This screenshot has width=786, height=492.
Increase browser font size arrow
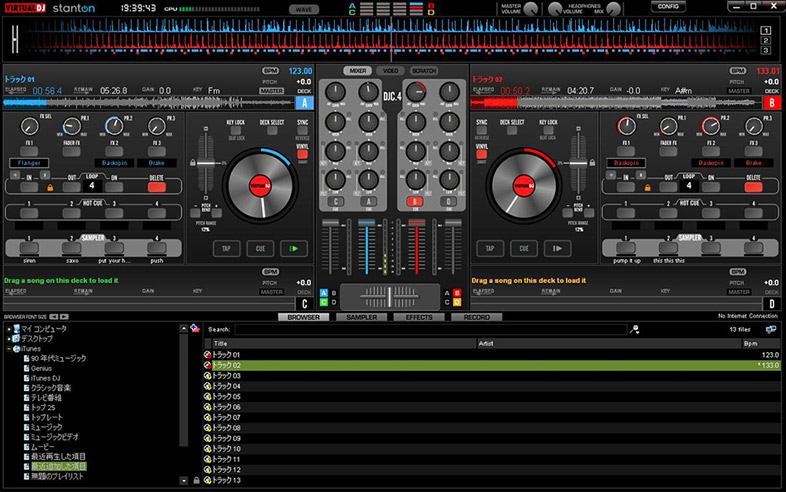pos(64,317)
